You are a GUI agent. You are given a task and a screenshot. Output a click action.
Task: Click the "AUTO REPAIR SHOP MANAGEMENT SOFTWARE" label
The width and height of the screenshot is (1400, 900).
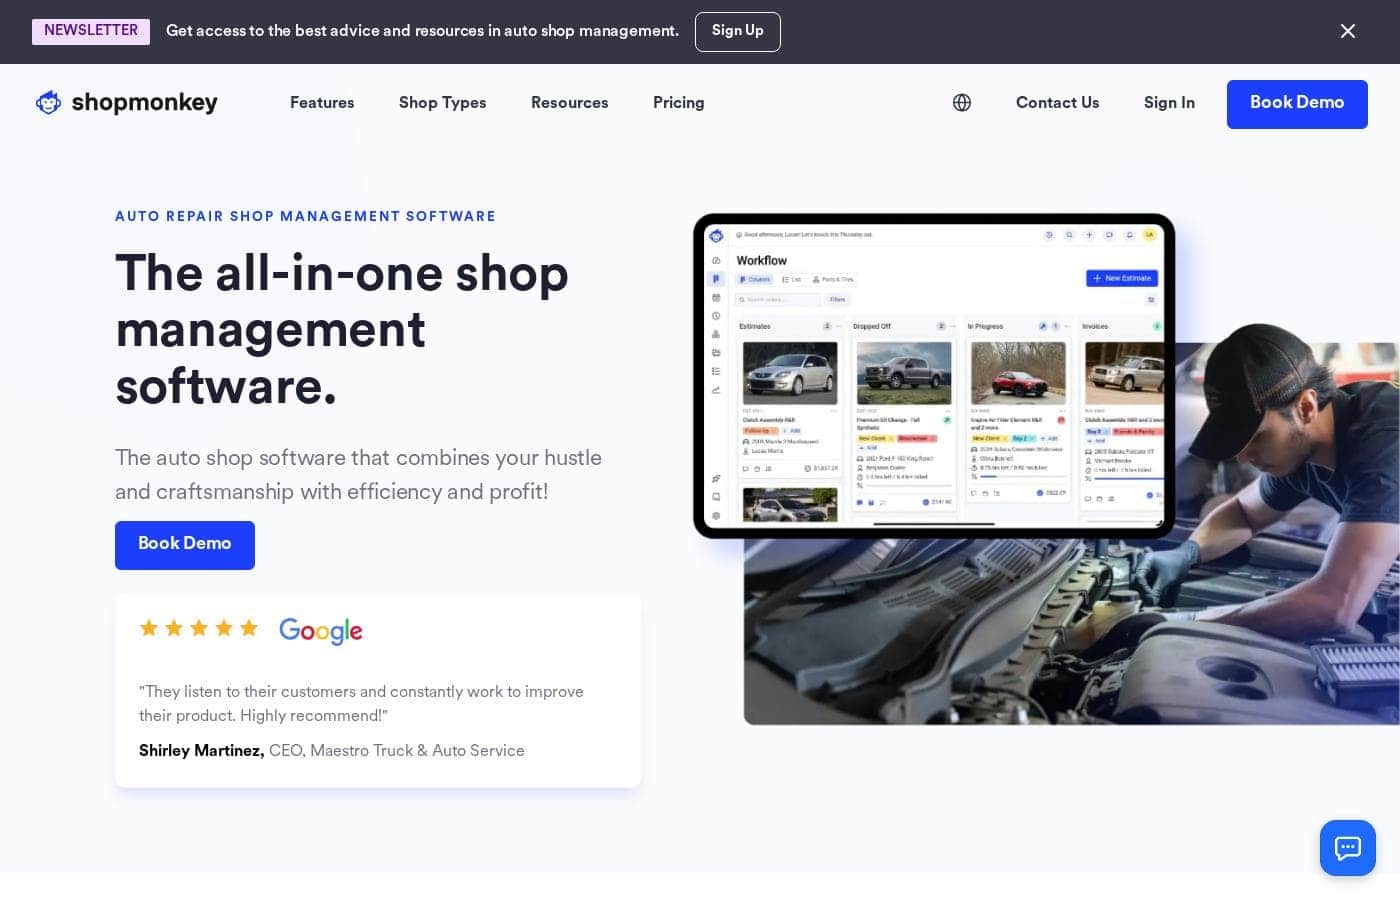pyautogui.click(x=305, y=217)
